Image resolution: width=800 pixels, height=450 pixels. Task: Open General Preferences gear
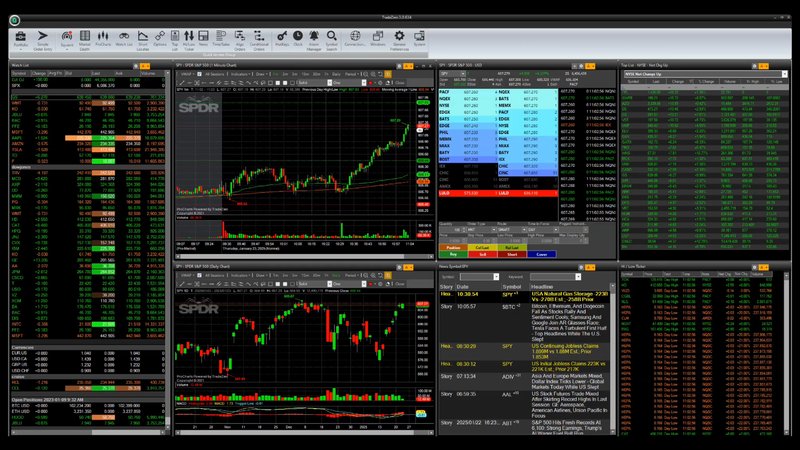pyautogui.click(x=399, y=40)
